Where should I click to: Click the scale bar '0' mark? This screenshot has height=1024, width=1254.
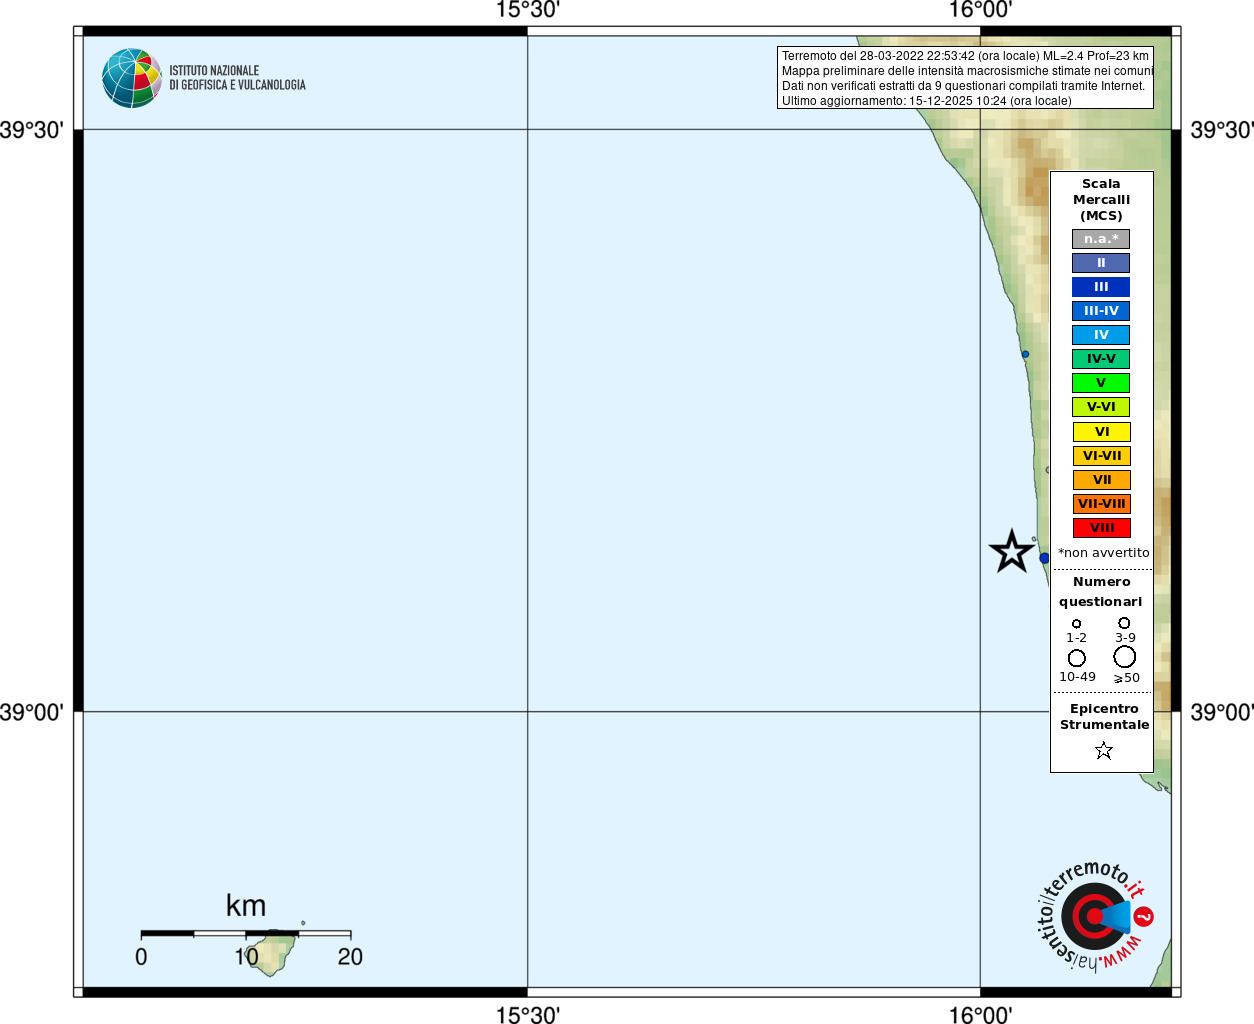pos(141,957)
